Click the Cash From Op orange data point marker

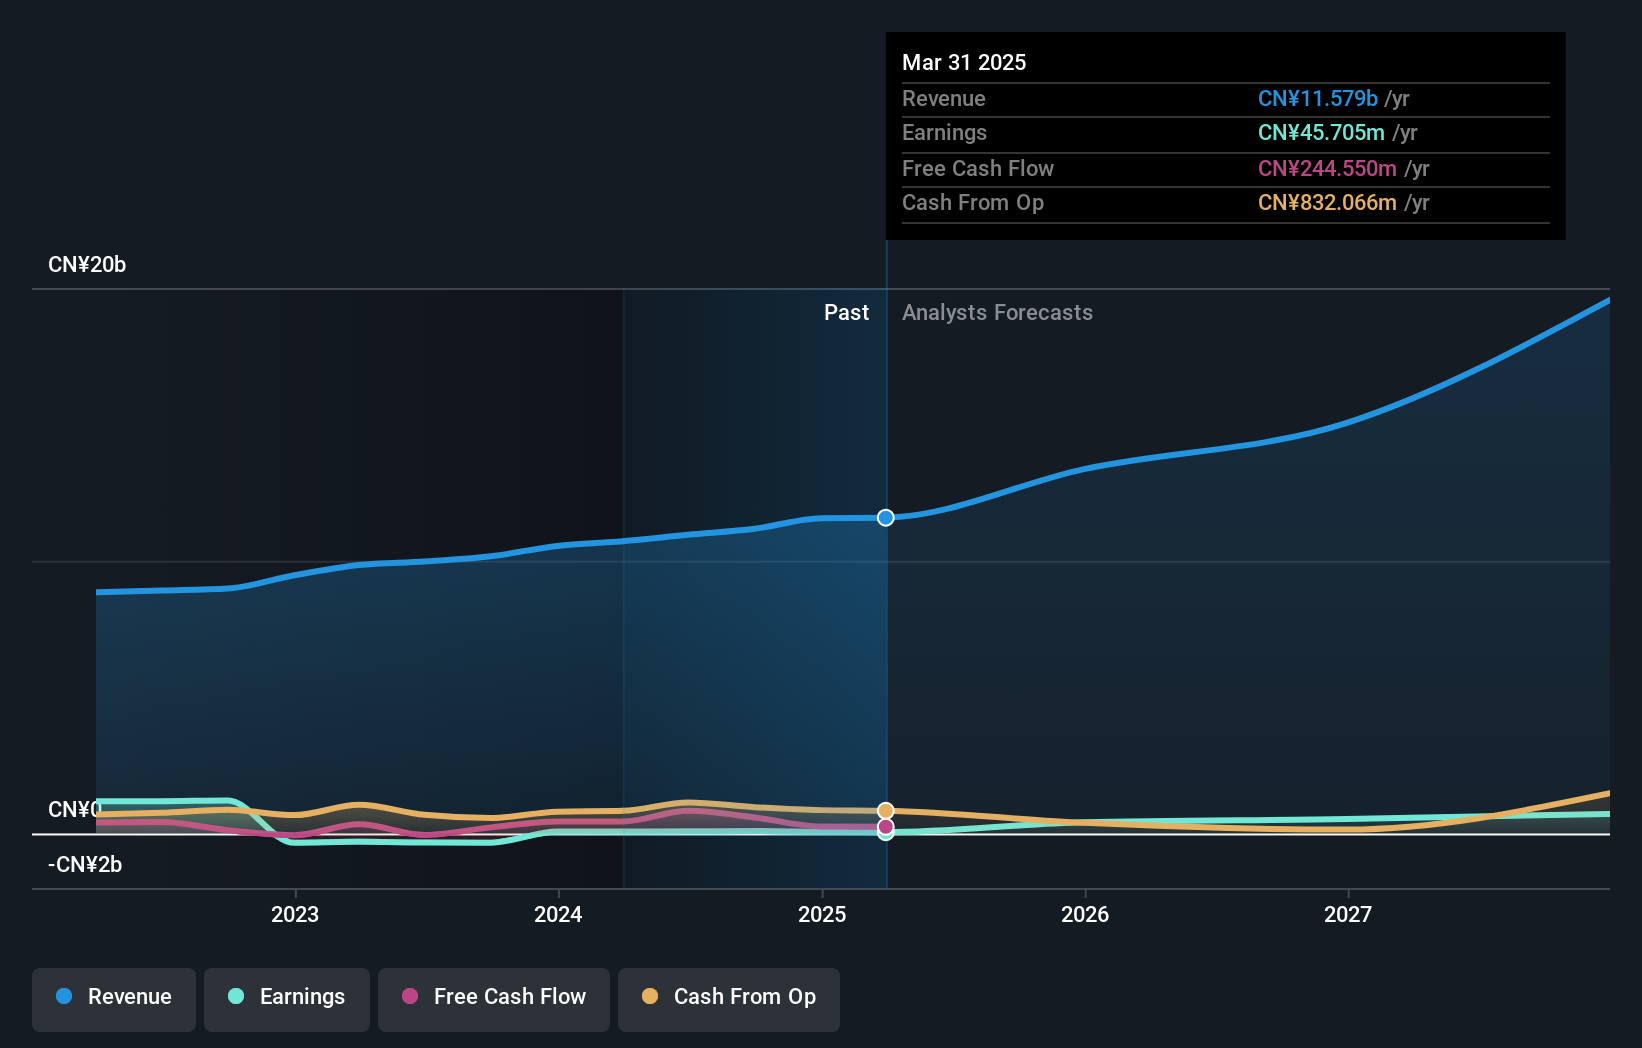tap(886, 810)
